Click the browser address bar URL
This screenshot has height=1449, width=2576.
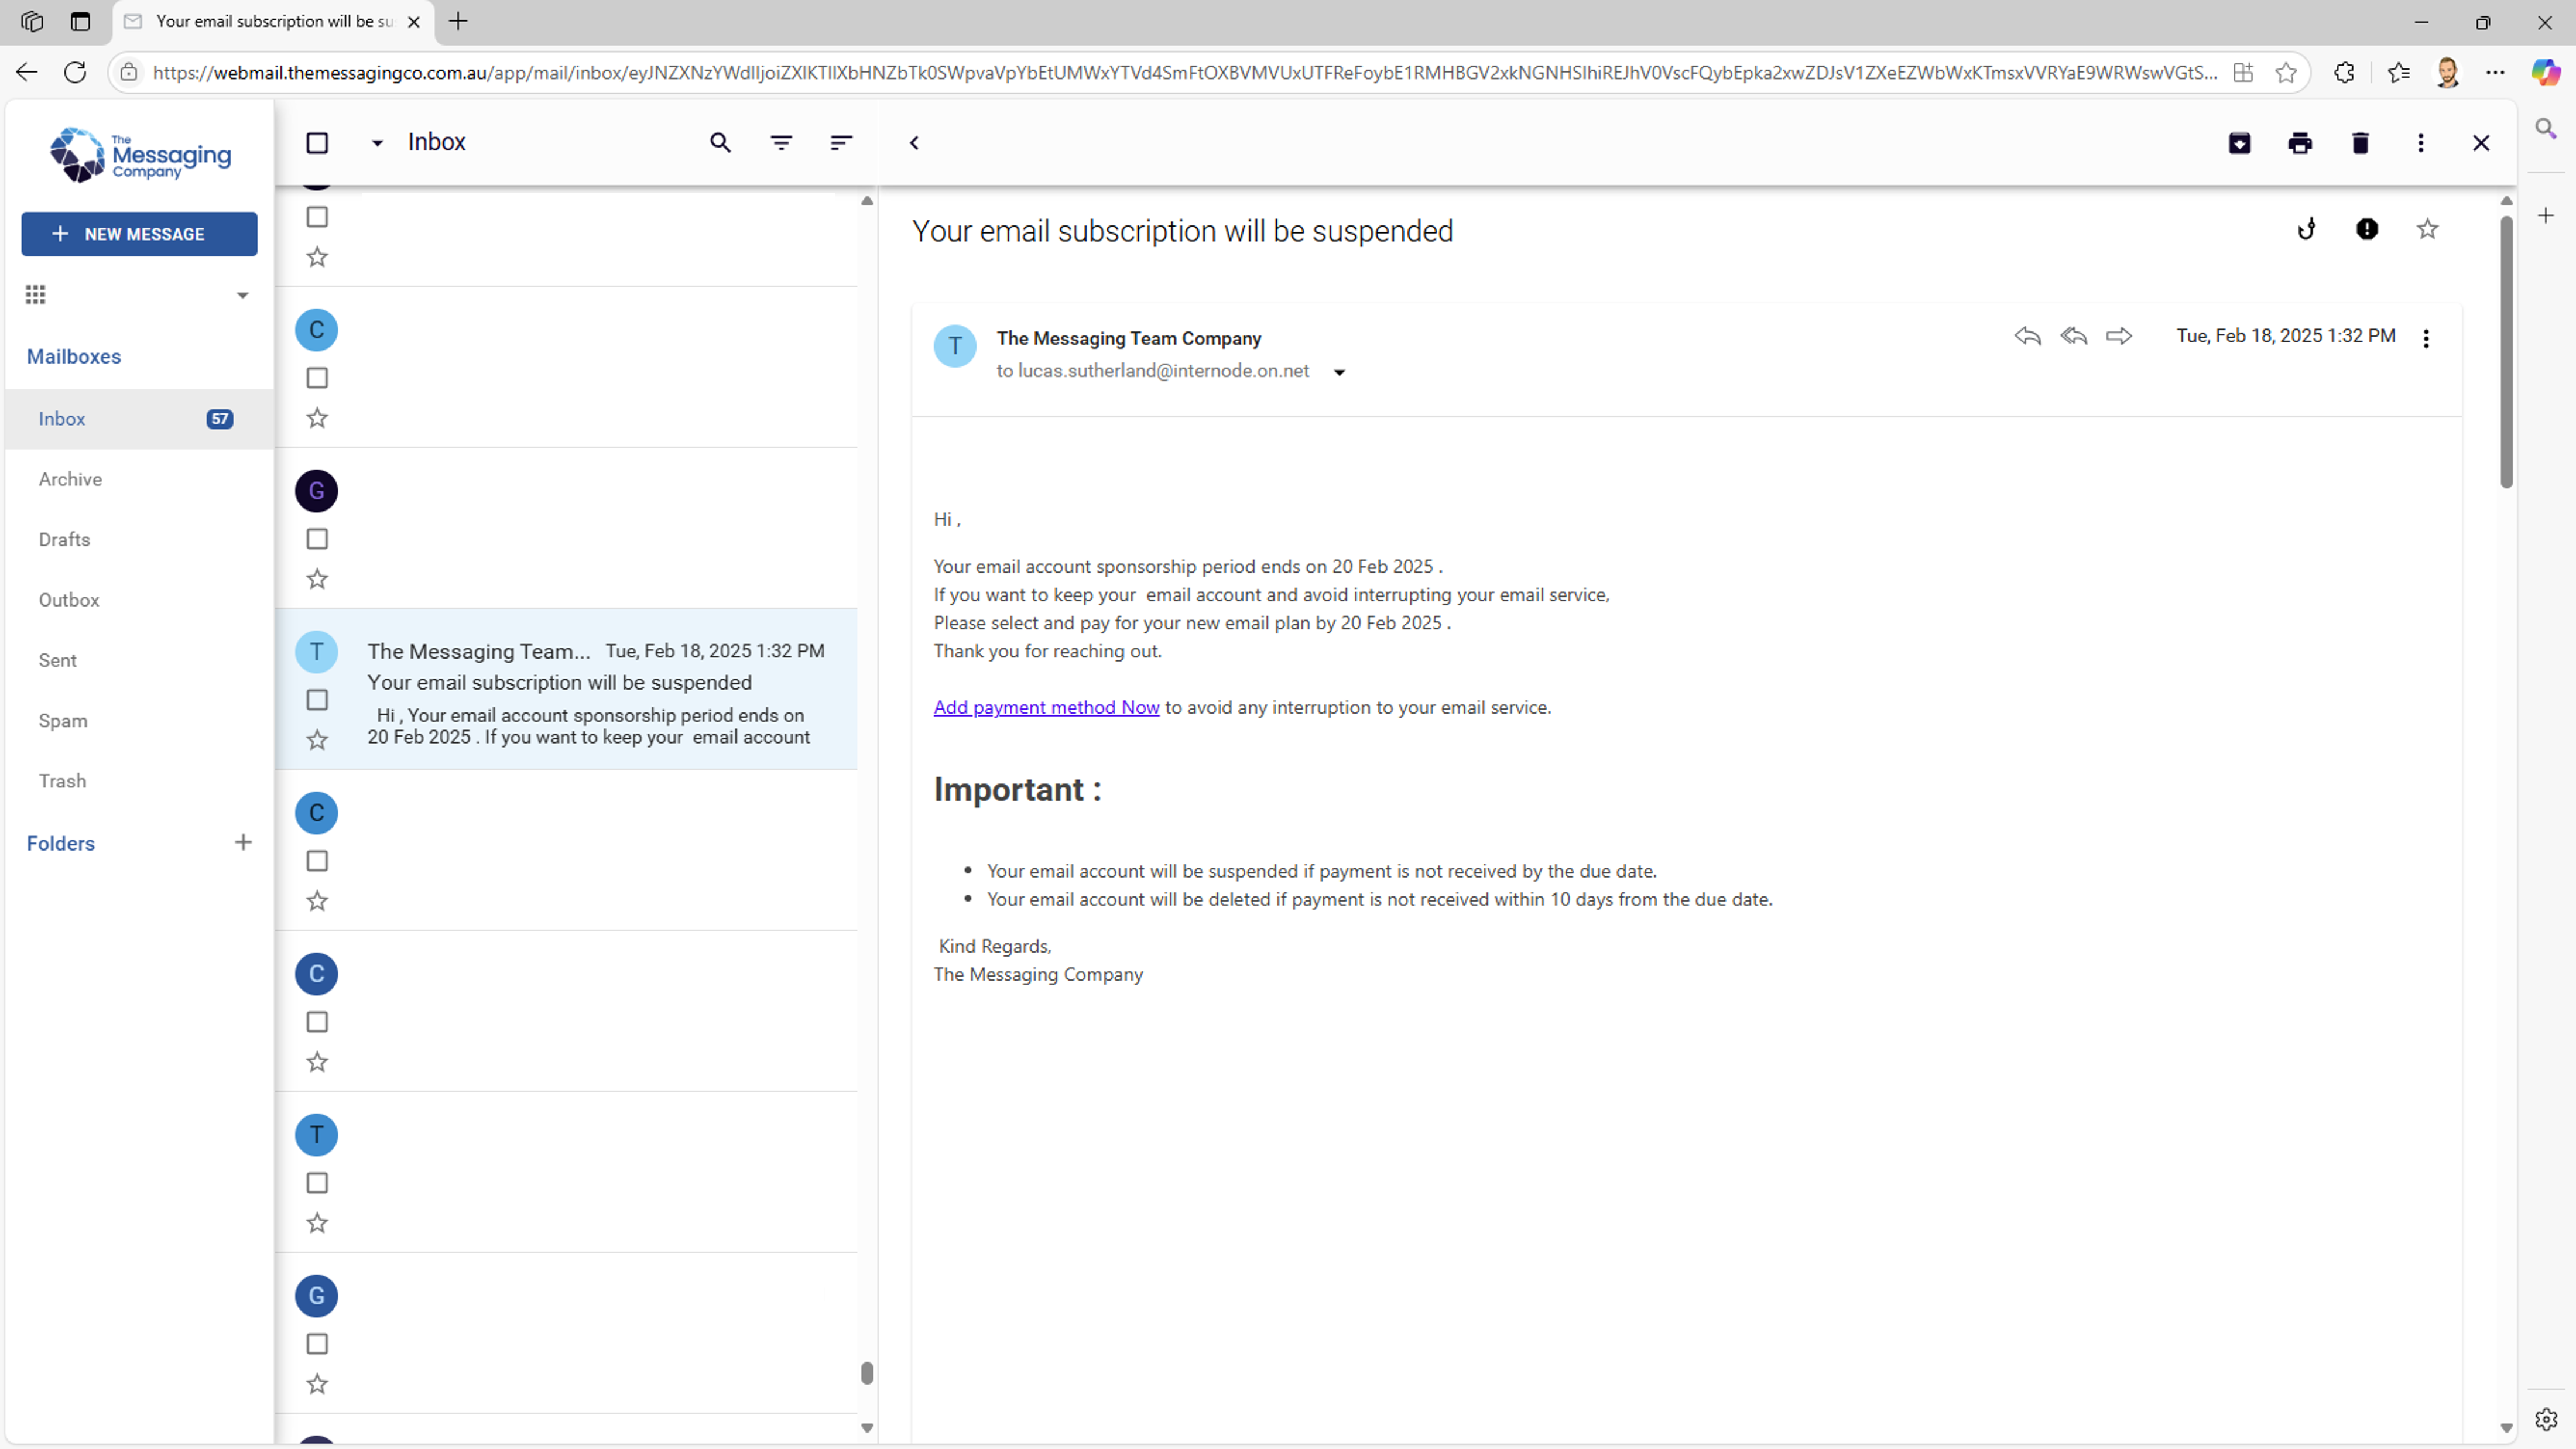tap(1185, 72)
